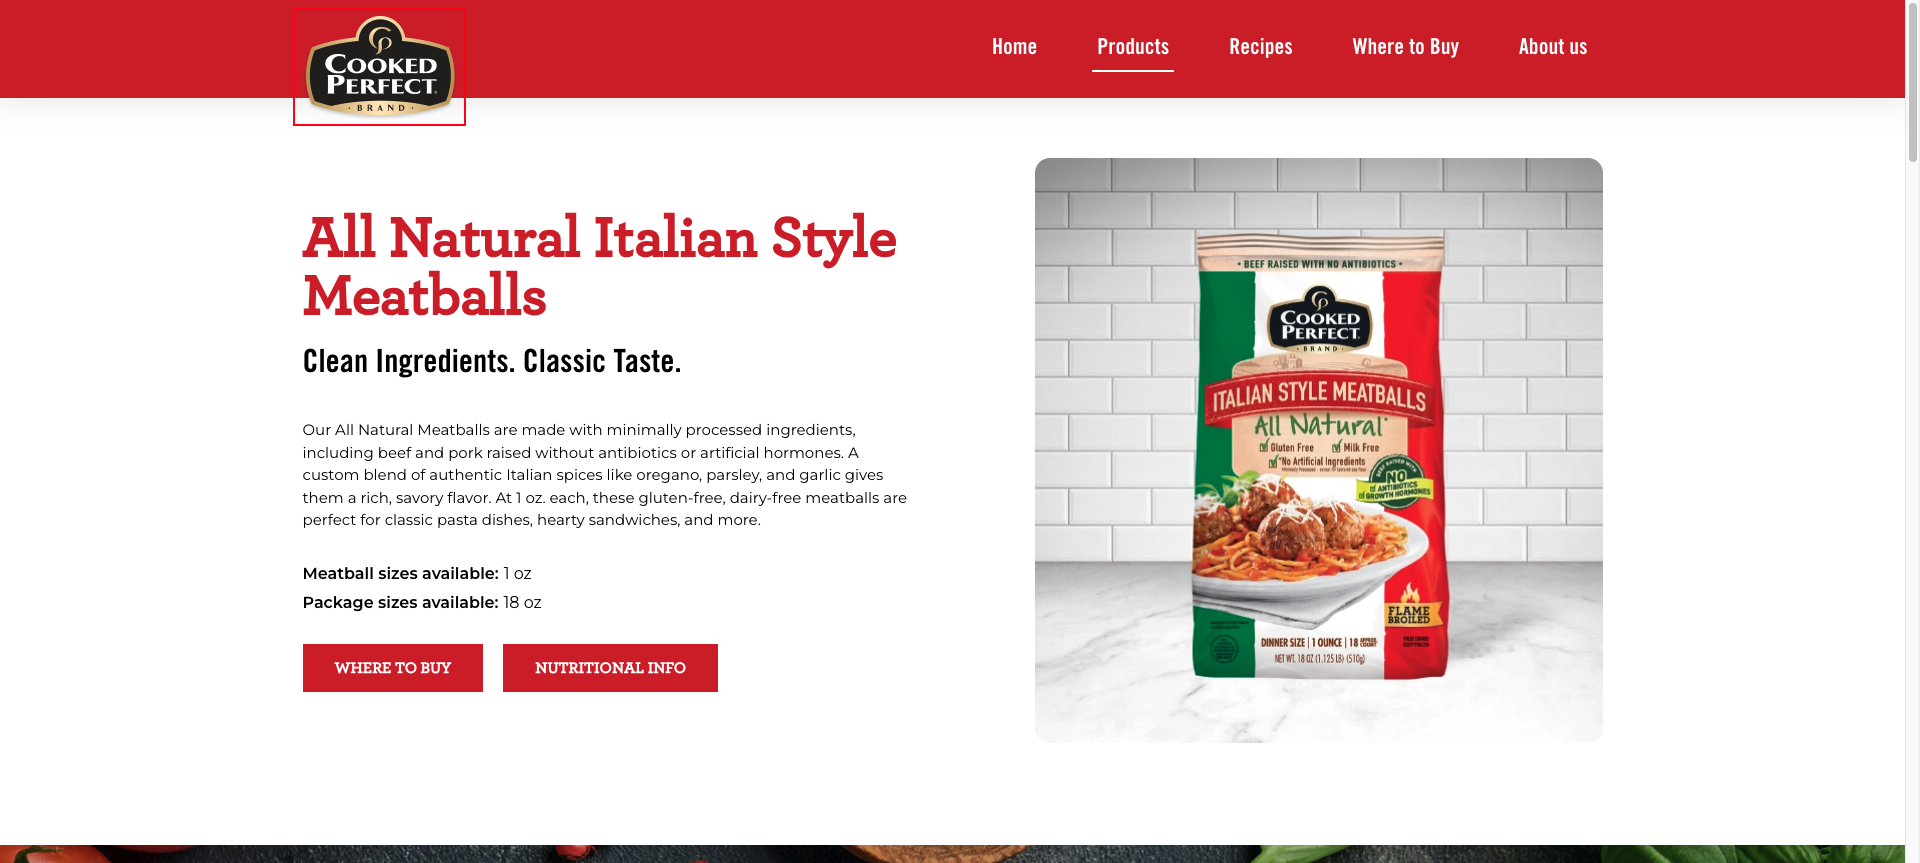Click the Package sizes available line
This screenshot has height=863, width=1920.
[x=422, y=602]
